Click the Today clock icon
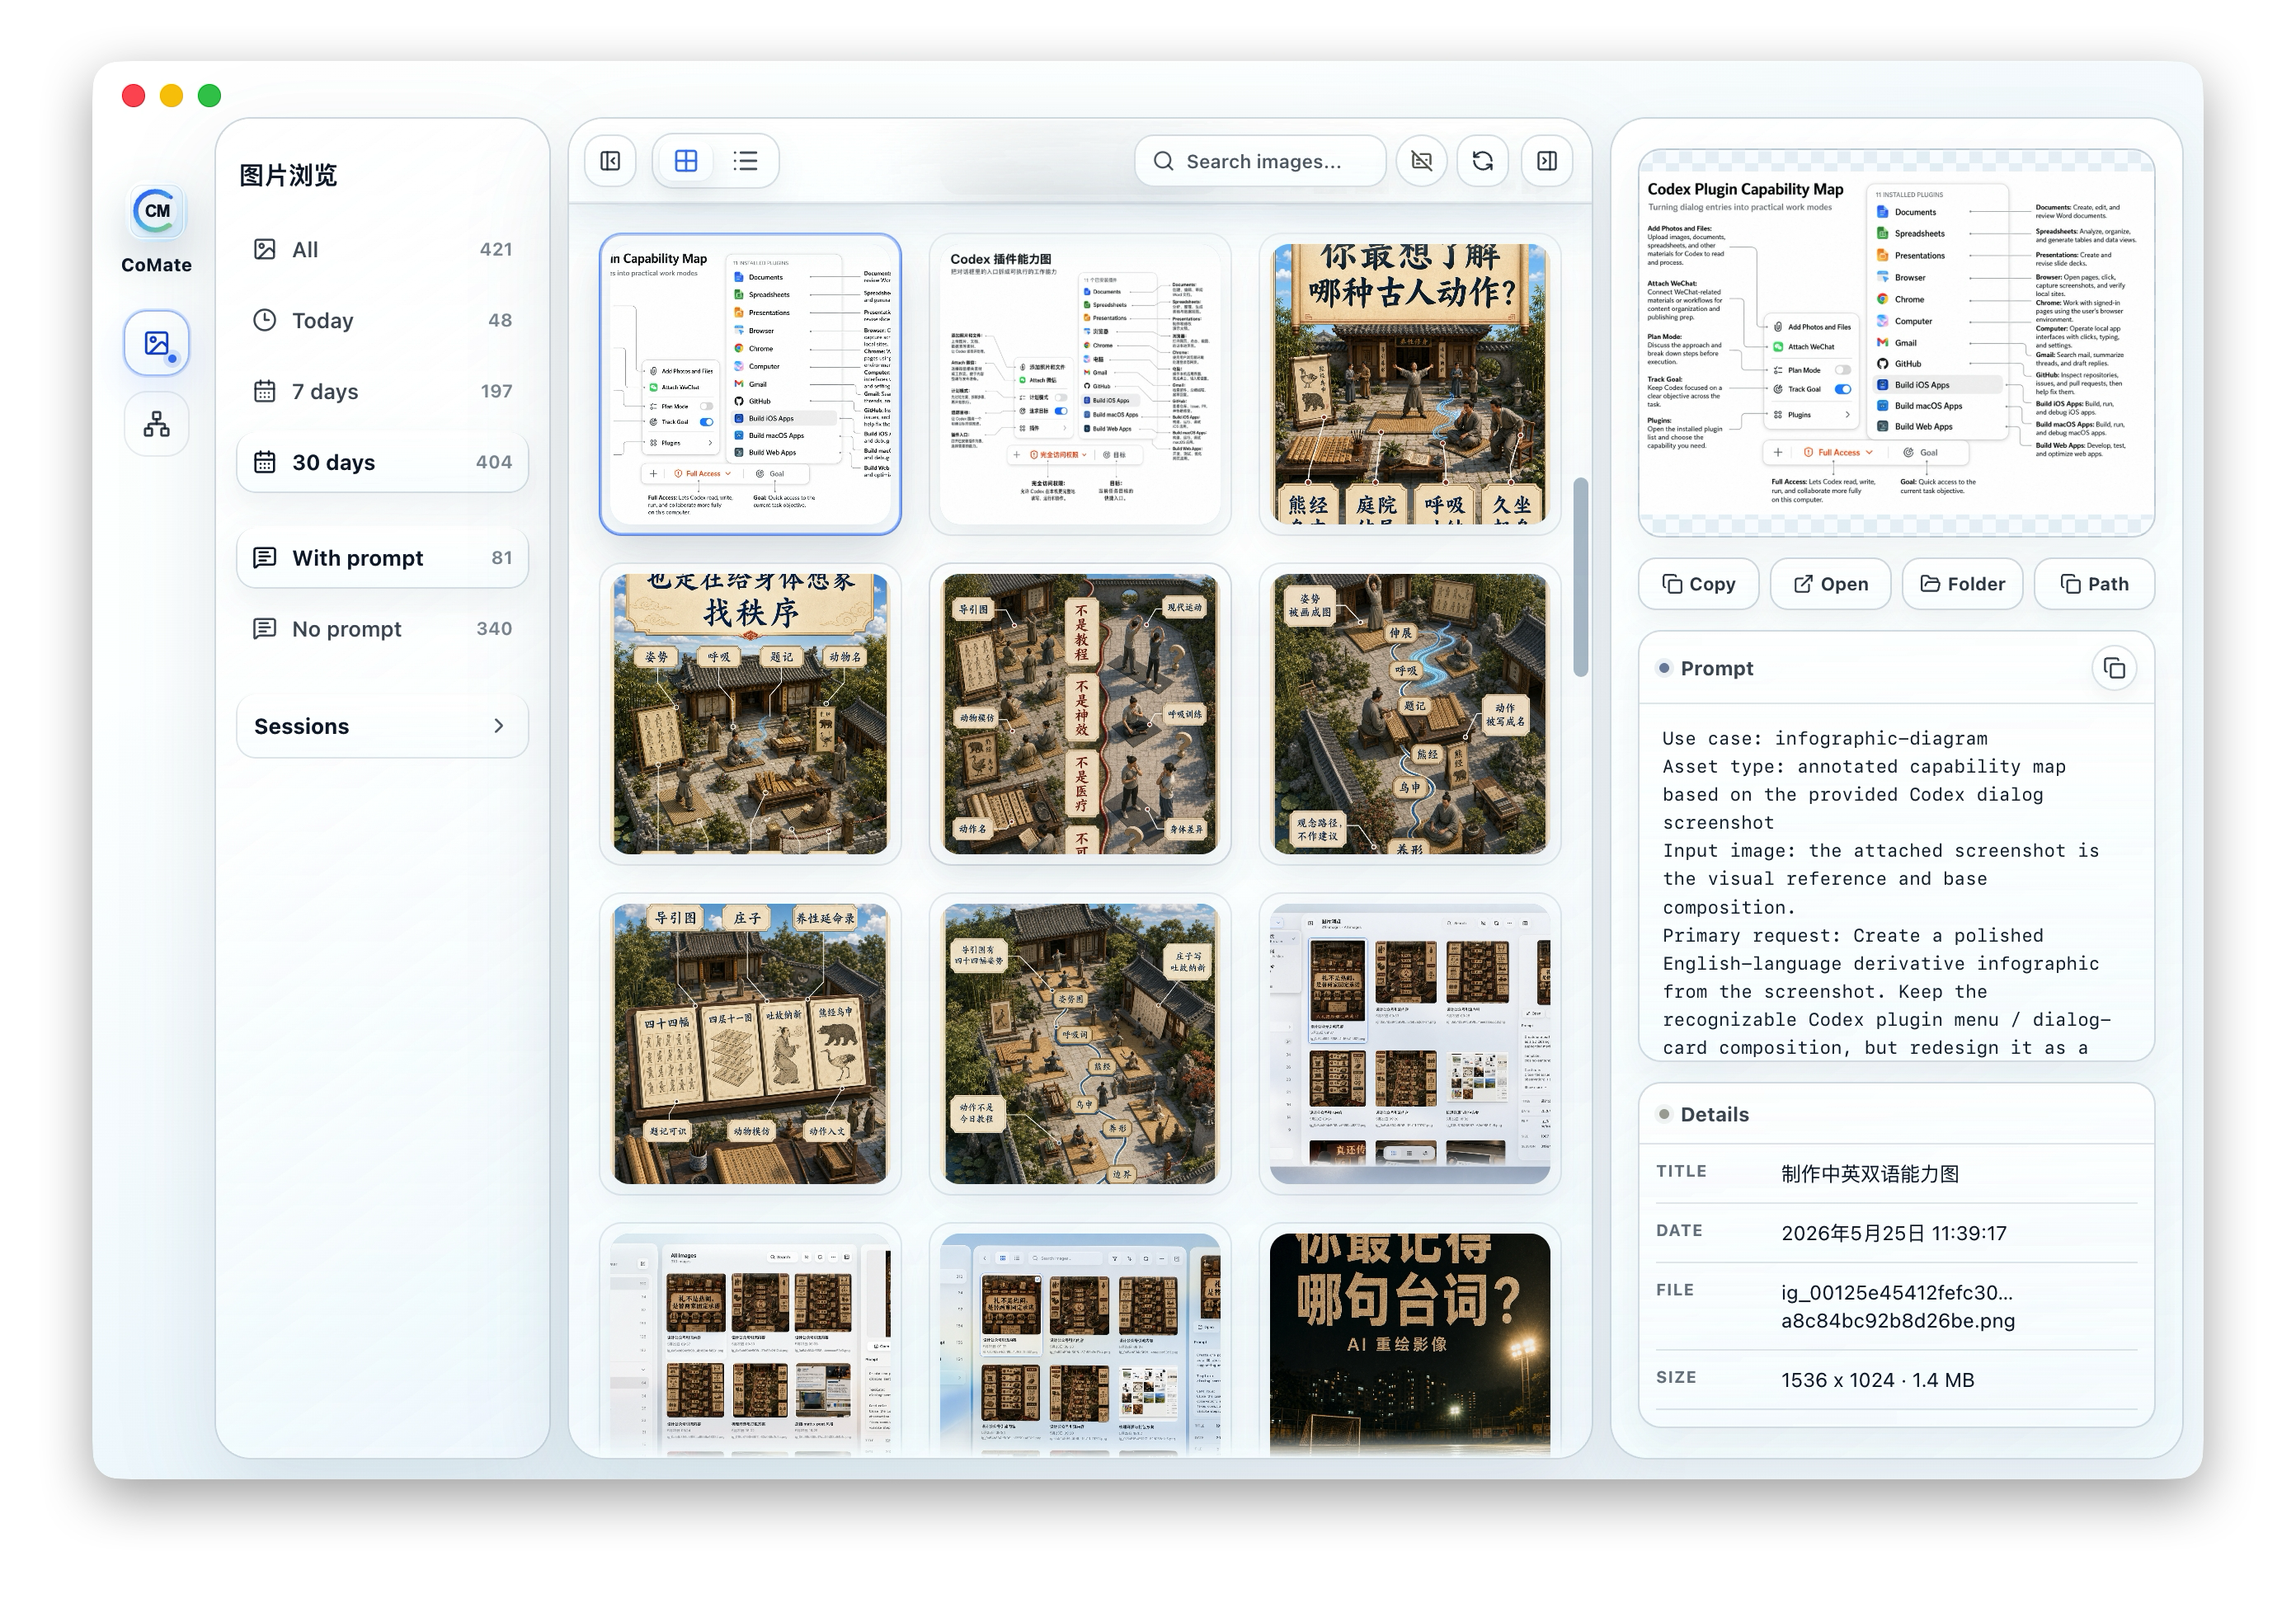2296x1603 pixels. [x=264, y=320]
